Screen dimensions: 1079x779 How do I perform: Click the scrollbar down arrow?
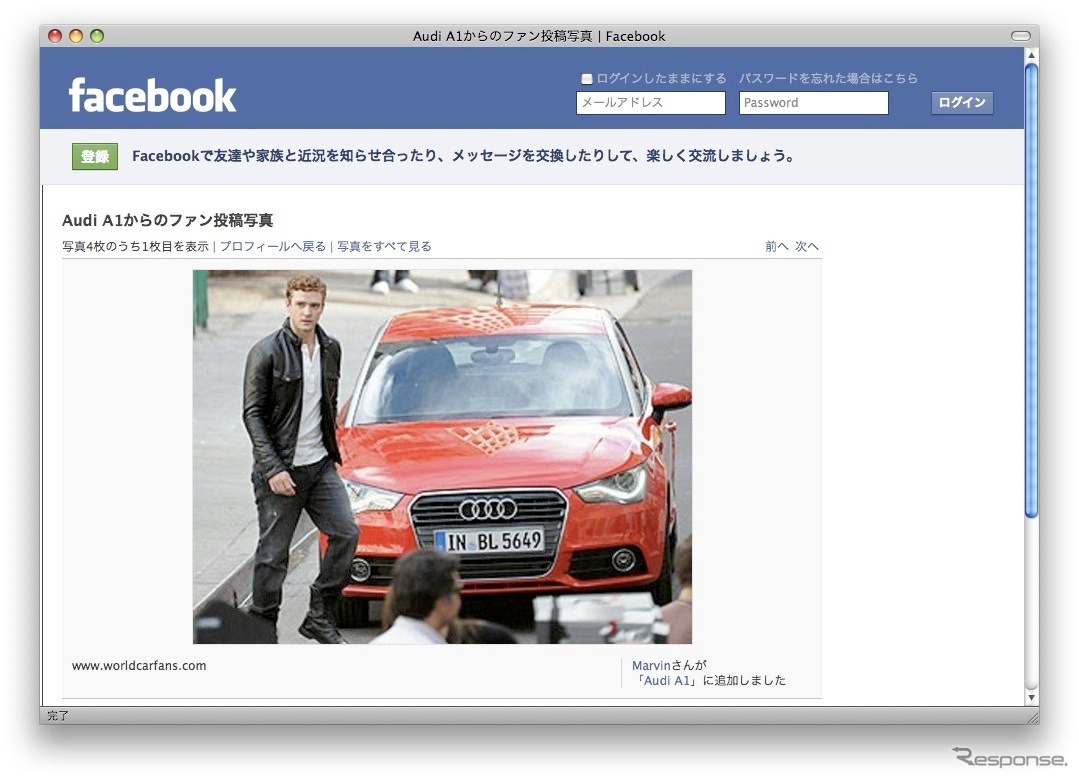[1031, 697]
